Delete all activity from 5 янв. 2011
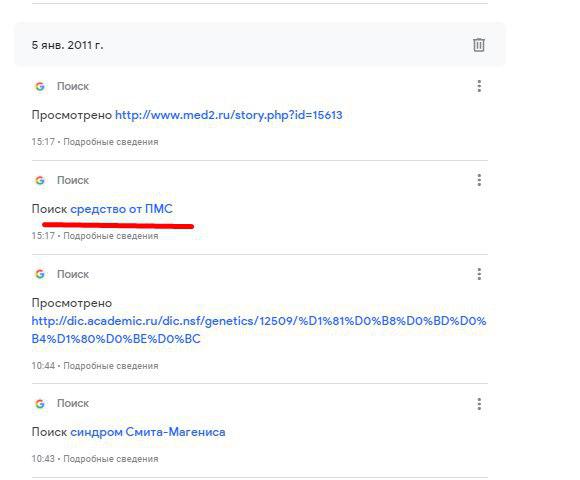 479,45
